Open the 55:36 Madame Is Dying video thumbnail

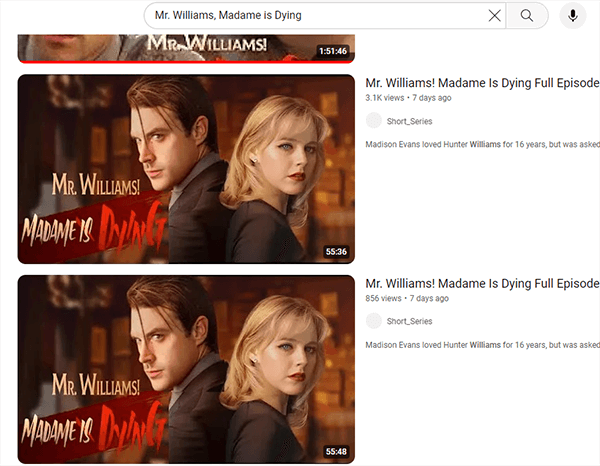coord(186,169)
